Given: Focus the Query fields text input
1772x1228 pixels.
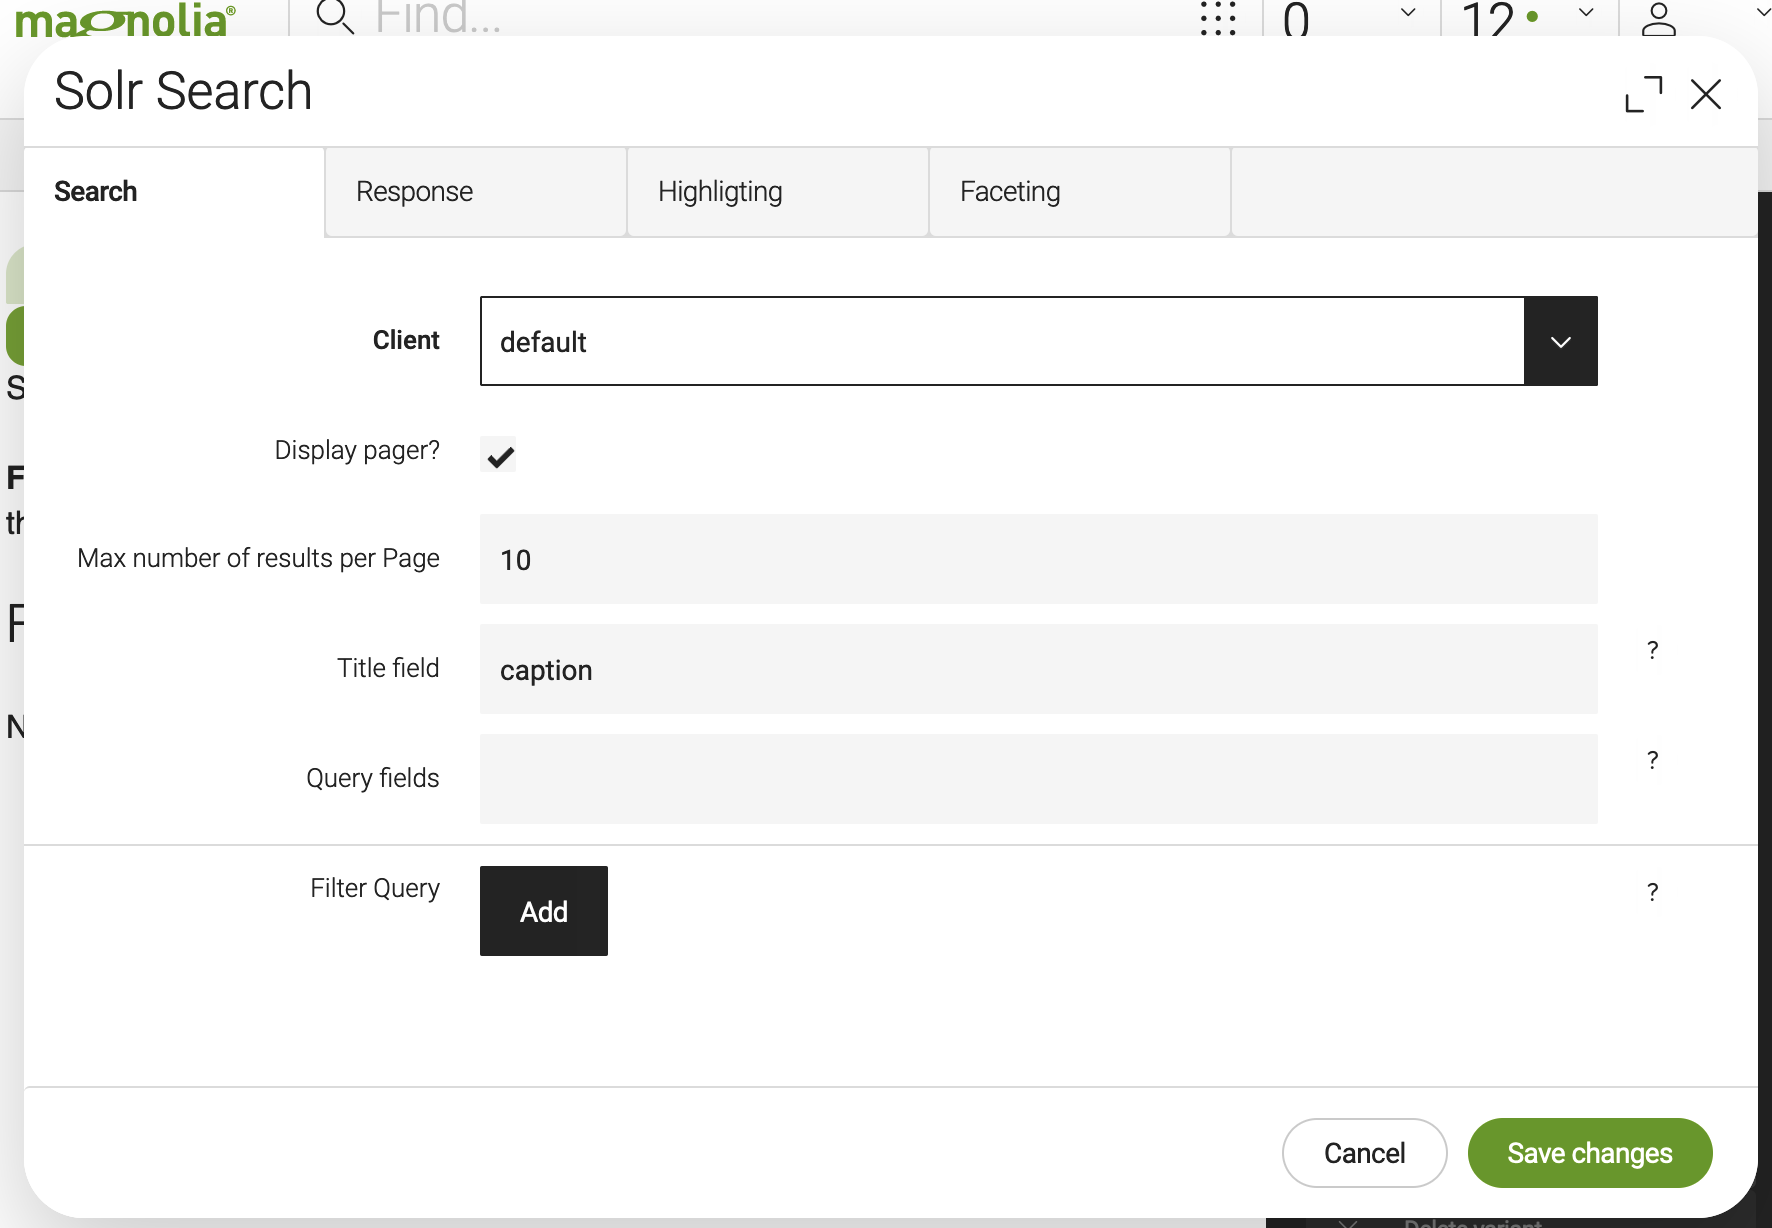Looking at the screenshot, I should [1038, 779].
